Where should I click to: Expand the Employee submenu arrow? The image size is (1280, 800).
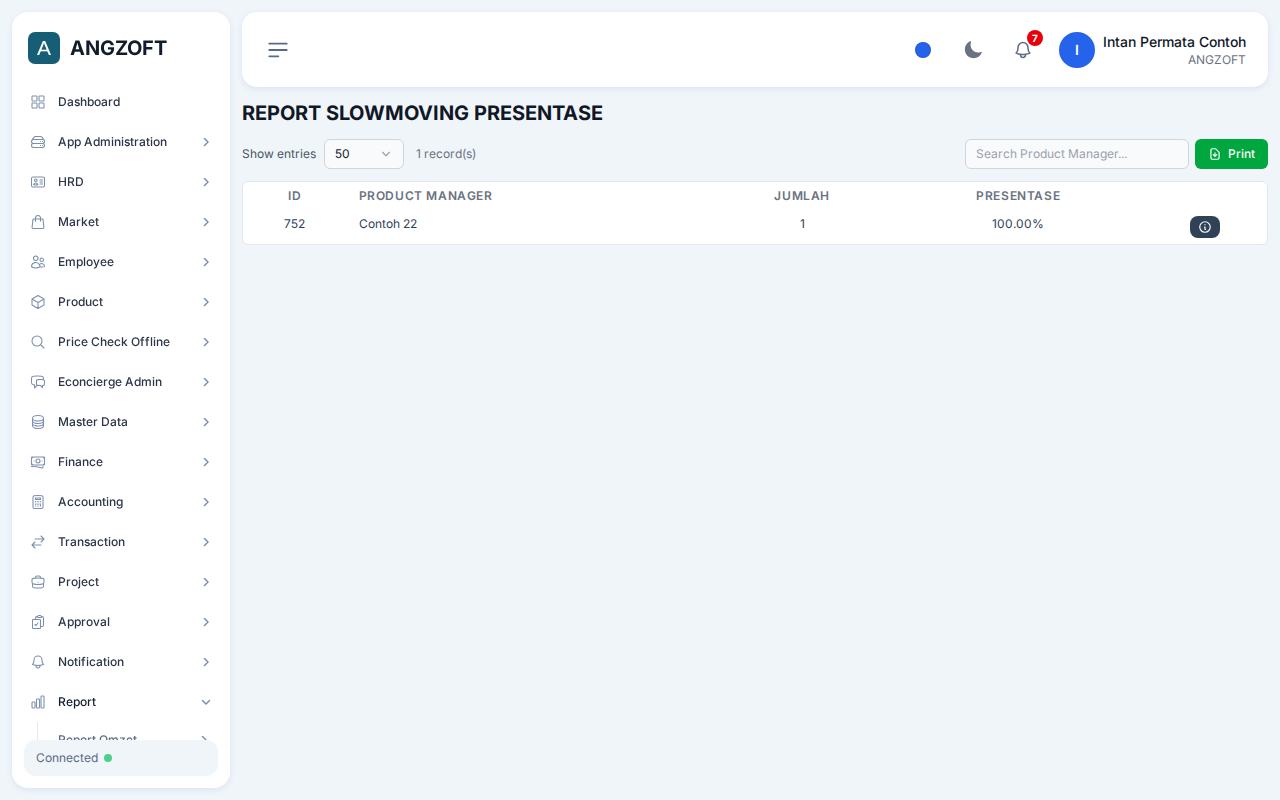206,262
